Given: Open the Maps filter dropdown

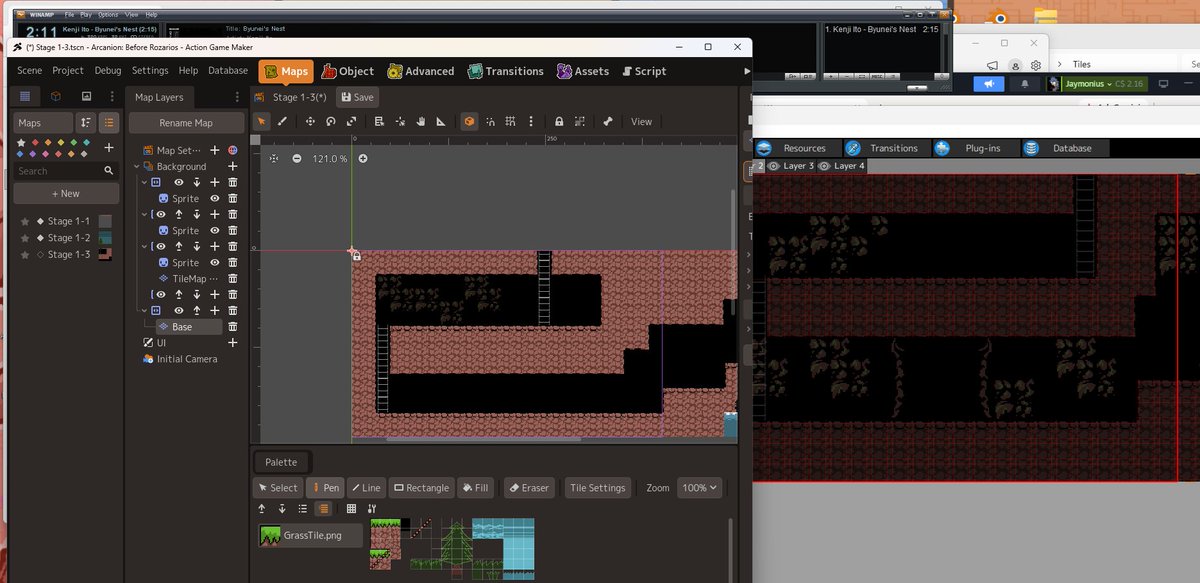Looking at the screenshot, I should 43,122.
